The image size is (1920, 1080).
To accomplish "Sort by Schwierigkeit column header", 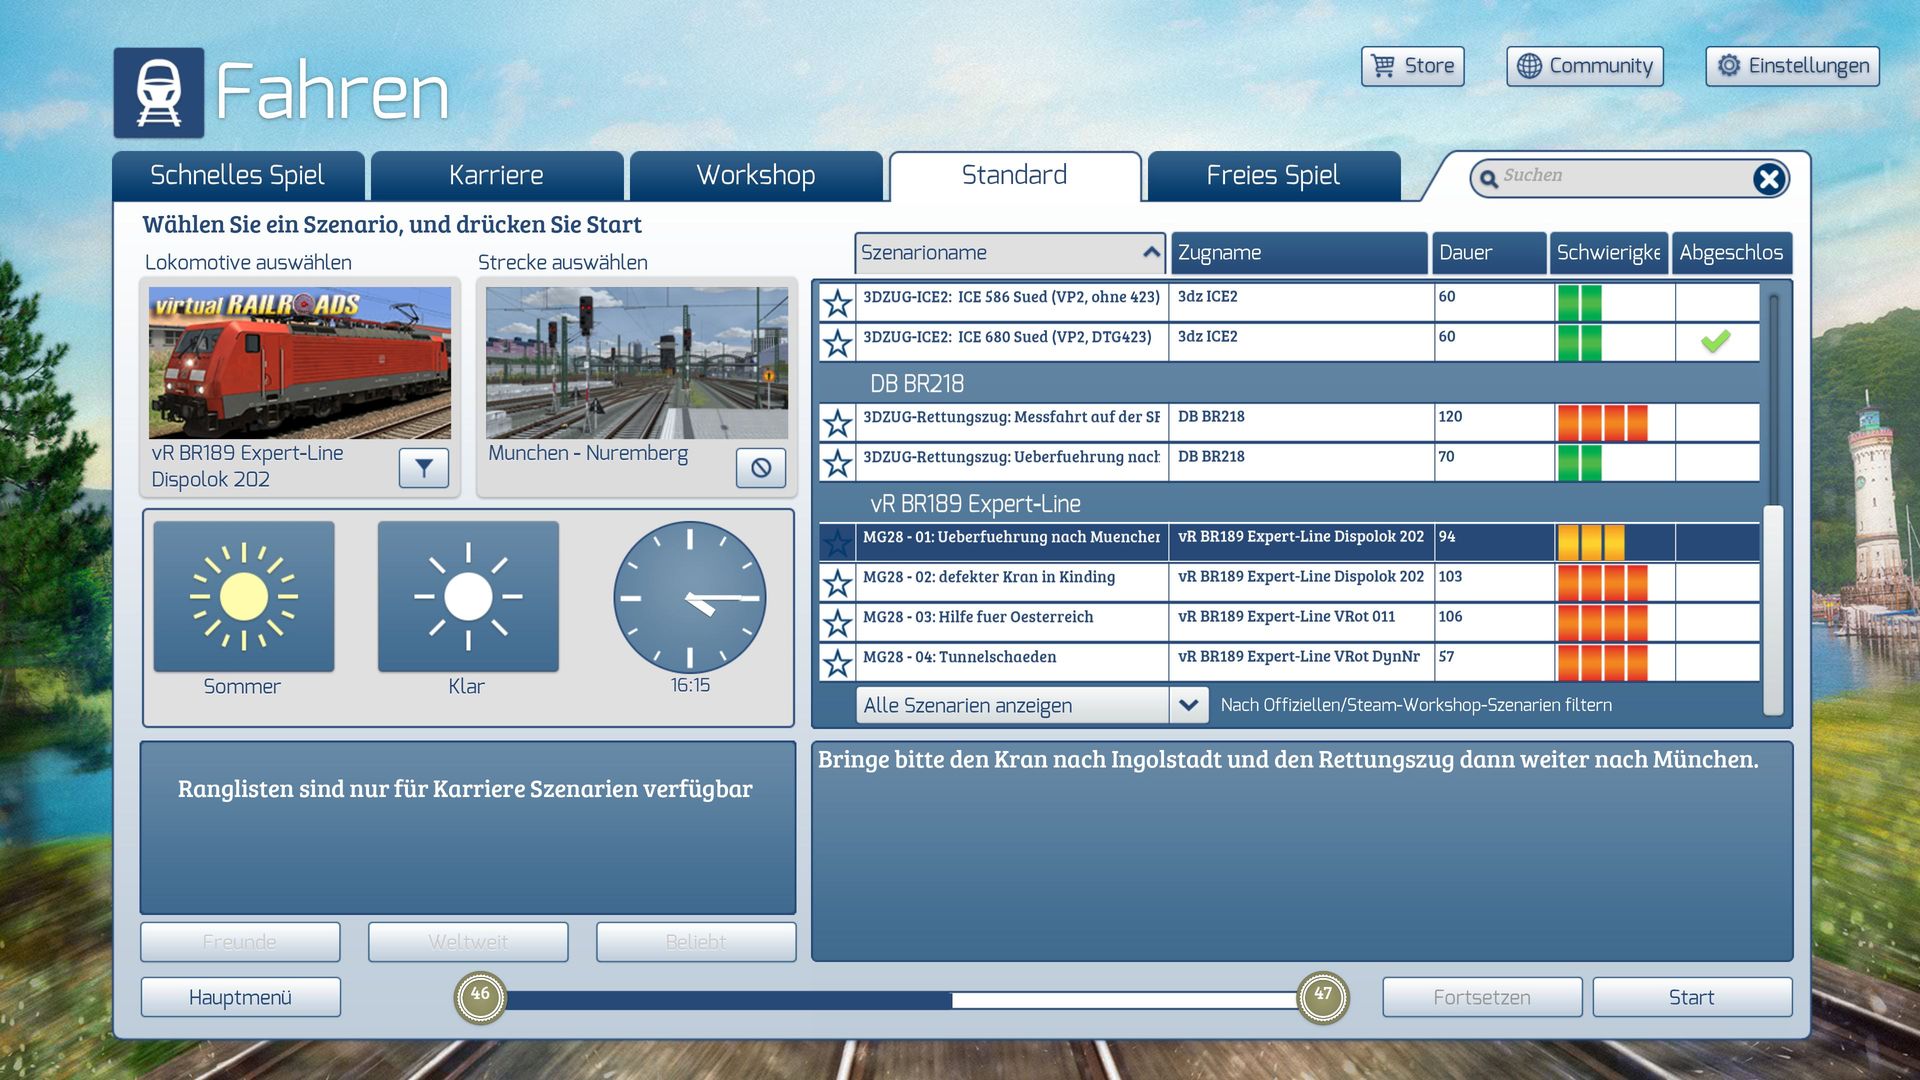I will pos(1608,253).
